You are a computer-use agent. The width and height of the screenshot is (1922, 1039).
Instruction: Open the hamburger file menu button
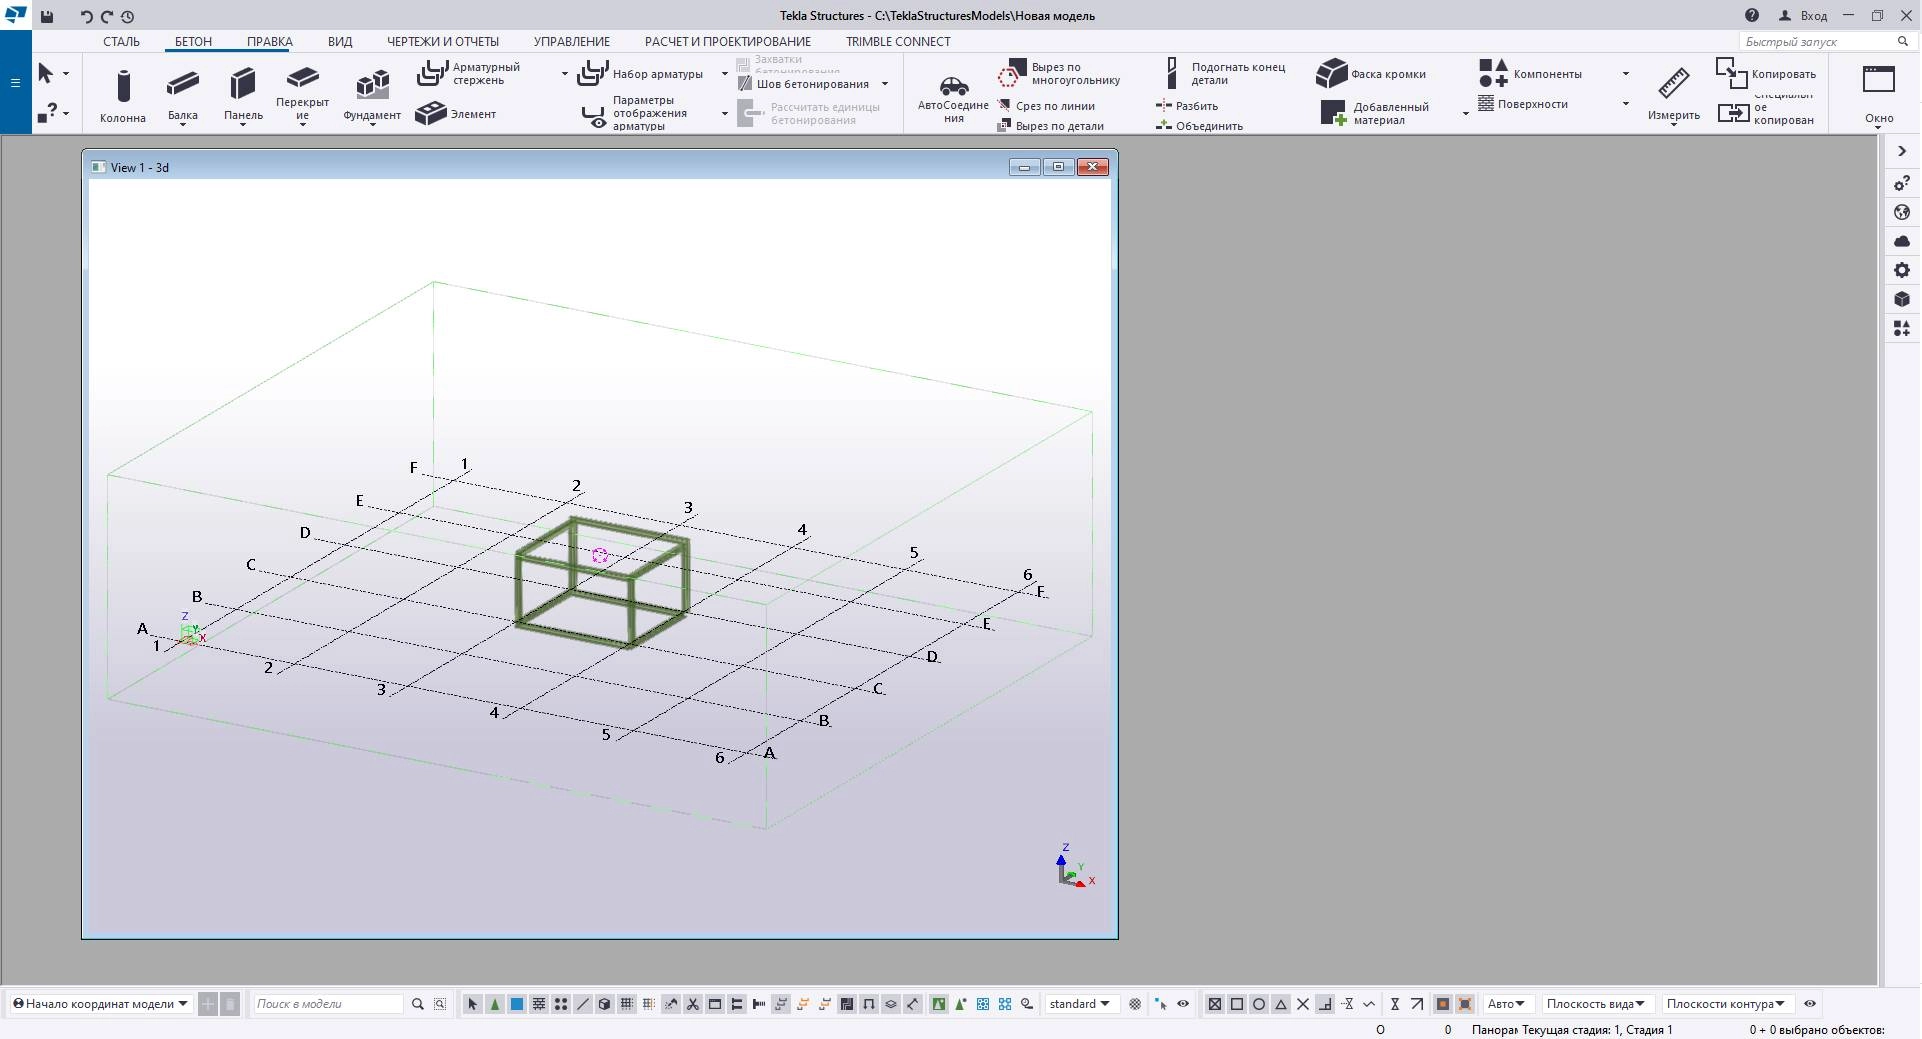[x=15, y=83]
